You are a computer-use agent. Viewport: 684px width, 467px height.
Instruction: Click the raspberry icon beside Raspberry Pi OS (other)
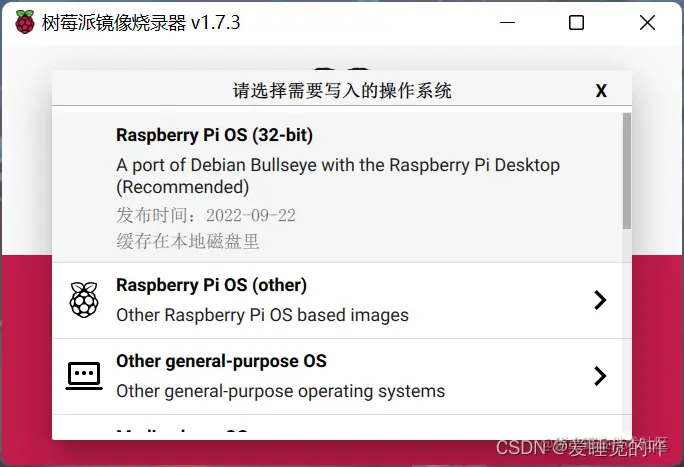click(x=84, y=300)
